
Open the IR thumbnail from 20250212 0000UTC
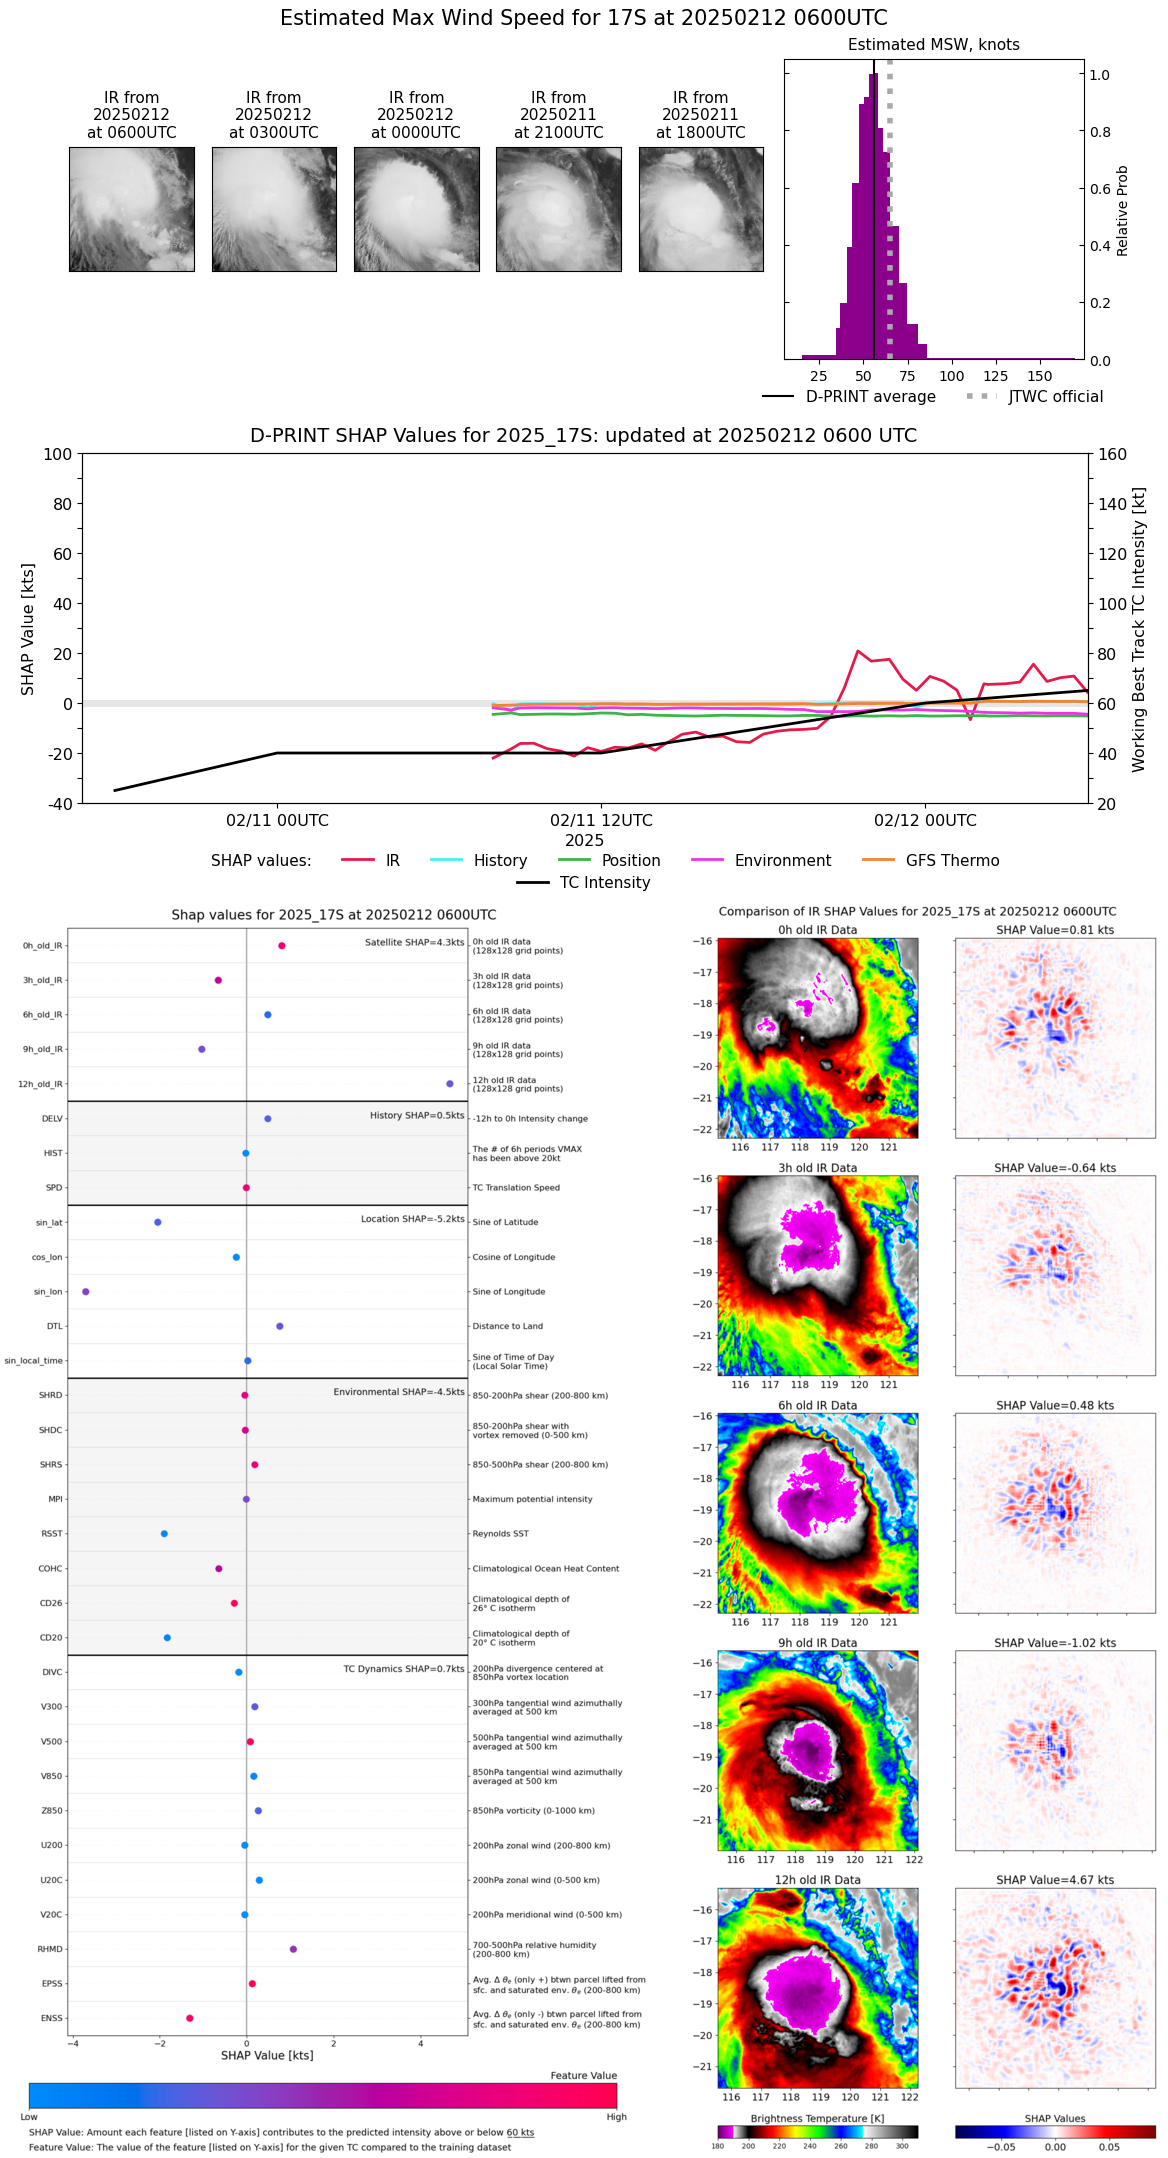[x=416, y=209]
